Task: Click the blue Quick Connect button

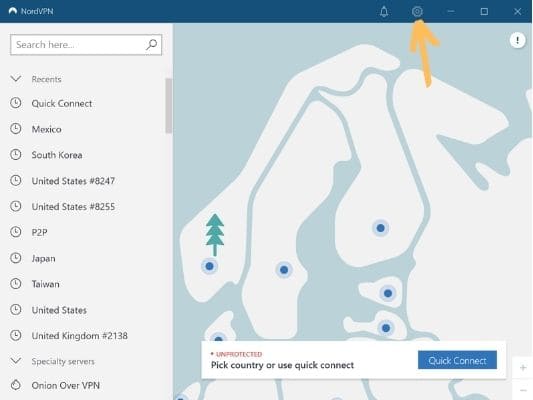Action: tap(457, 360)
